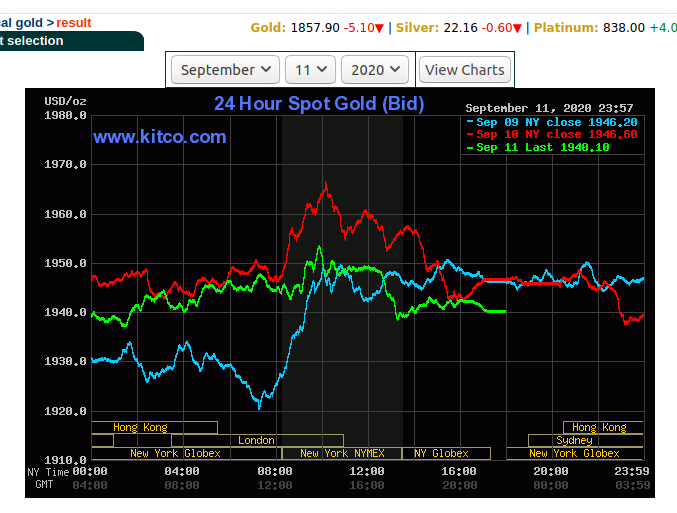Click the London market session bar
The height and width of the screenshot is (513, 677).
pos(257,440)
